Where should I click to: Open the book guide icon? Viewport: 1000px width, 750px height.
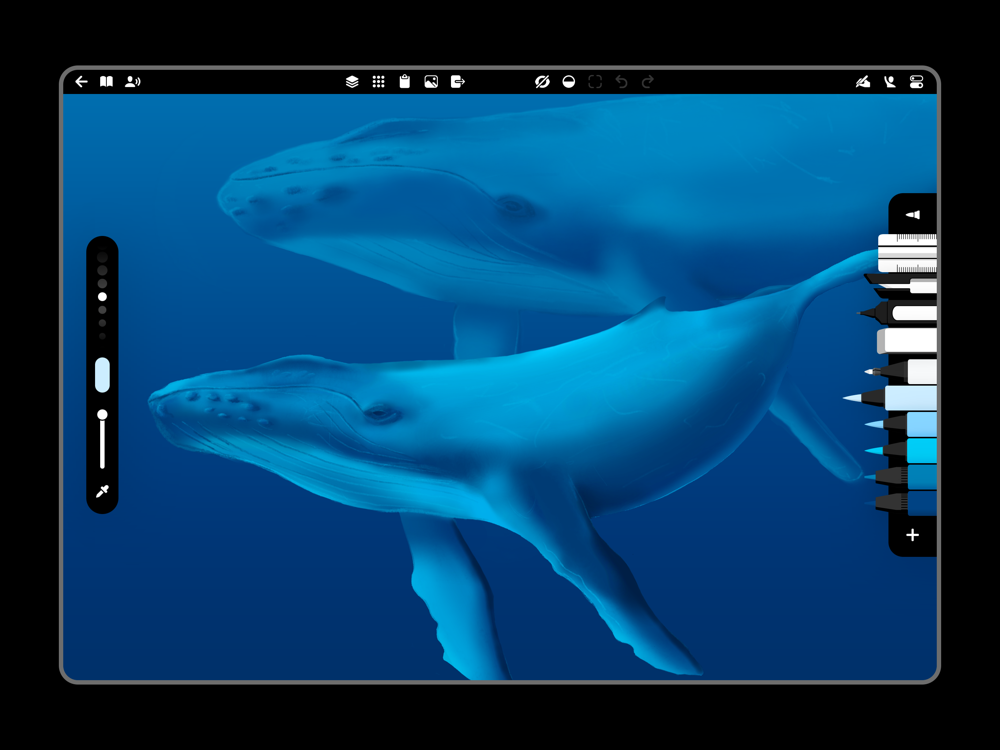pos(107,82)
